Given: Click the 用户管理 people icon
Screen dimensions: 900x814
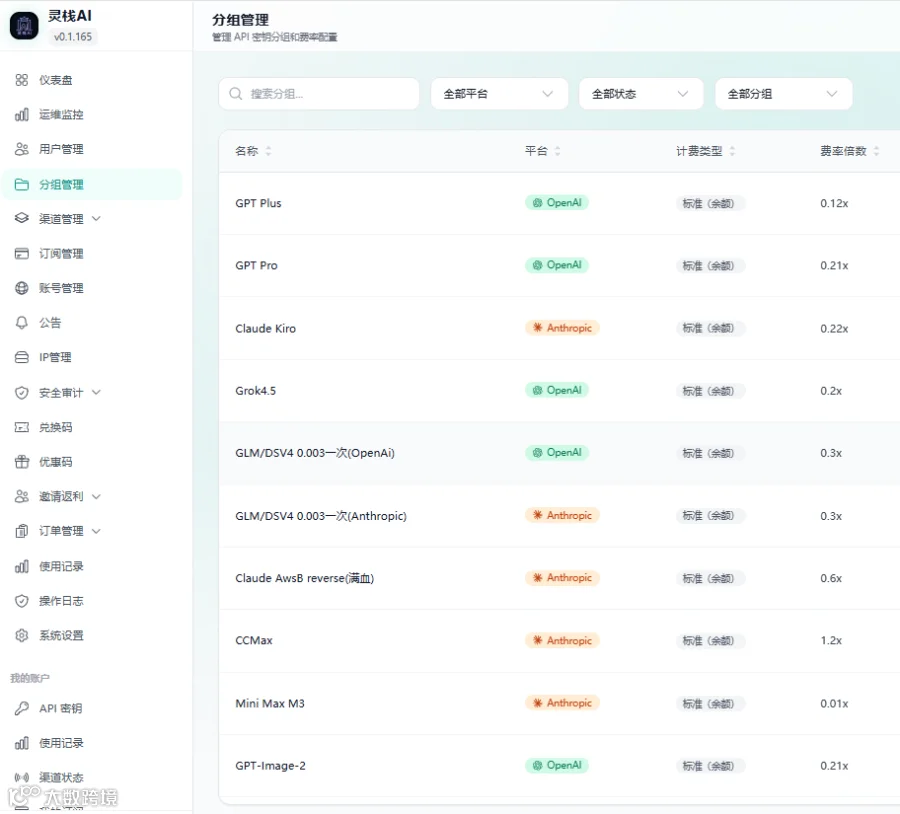Looking at the screenshot, I should (x=22, y=149).
